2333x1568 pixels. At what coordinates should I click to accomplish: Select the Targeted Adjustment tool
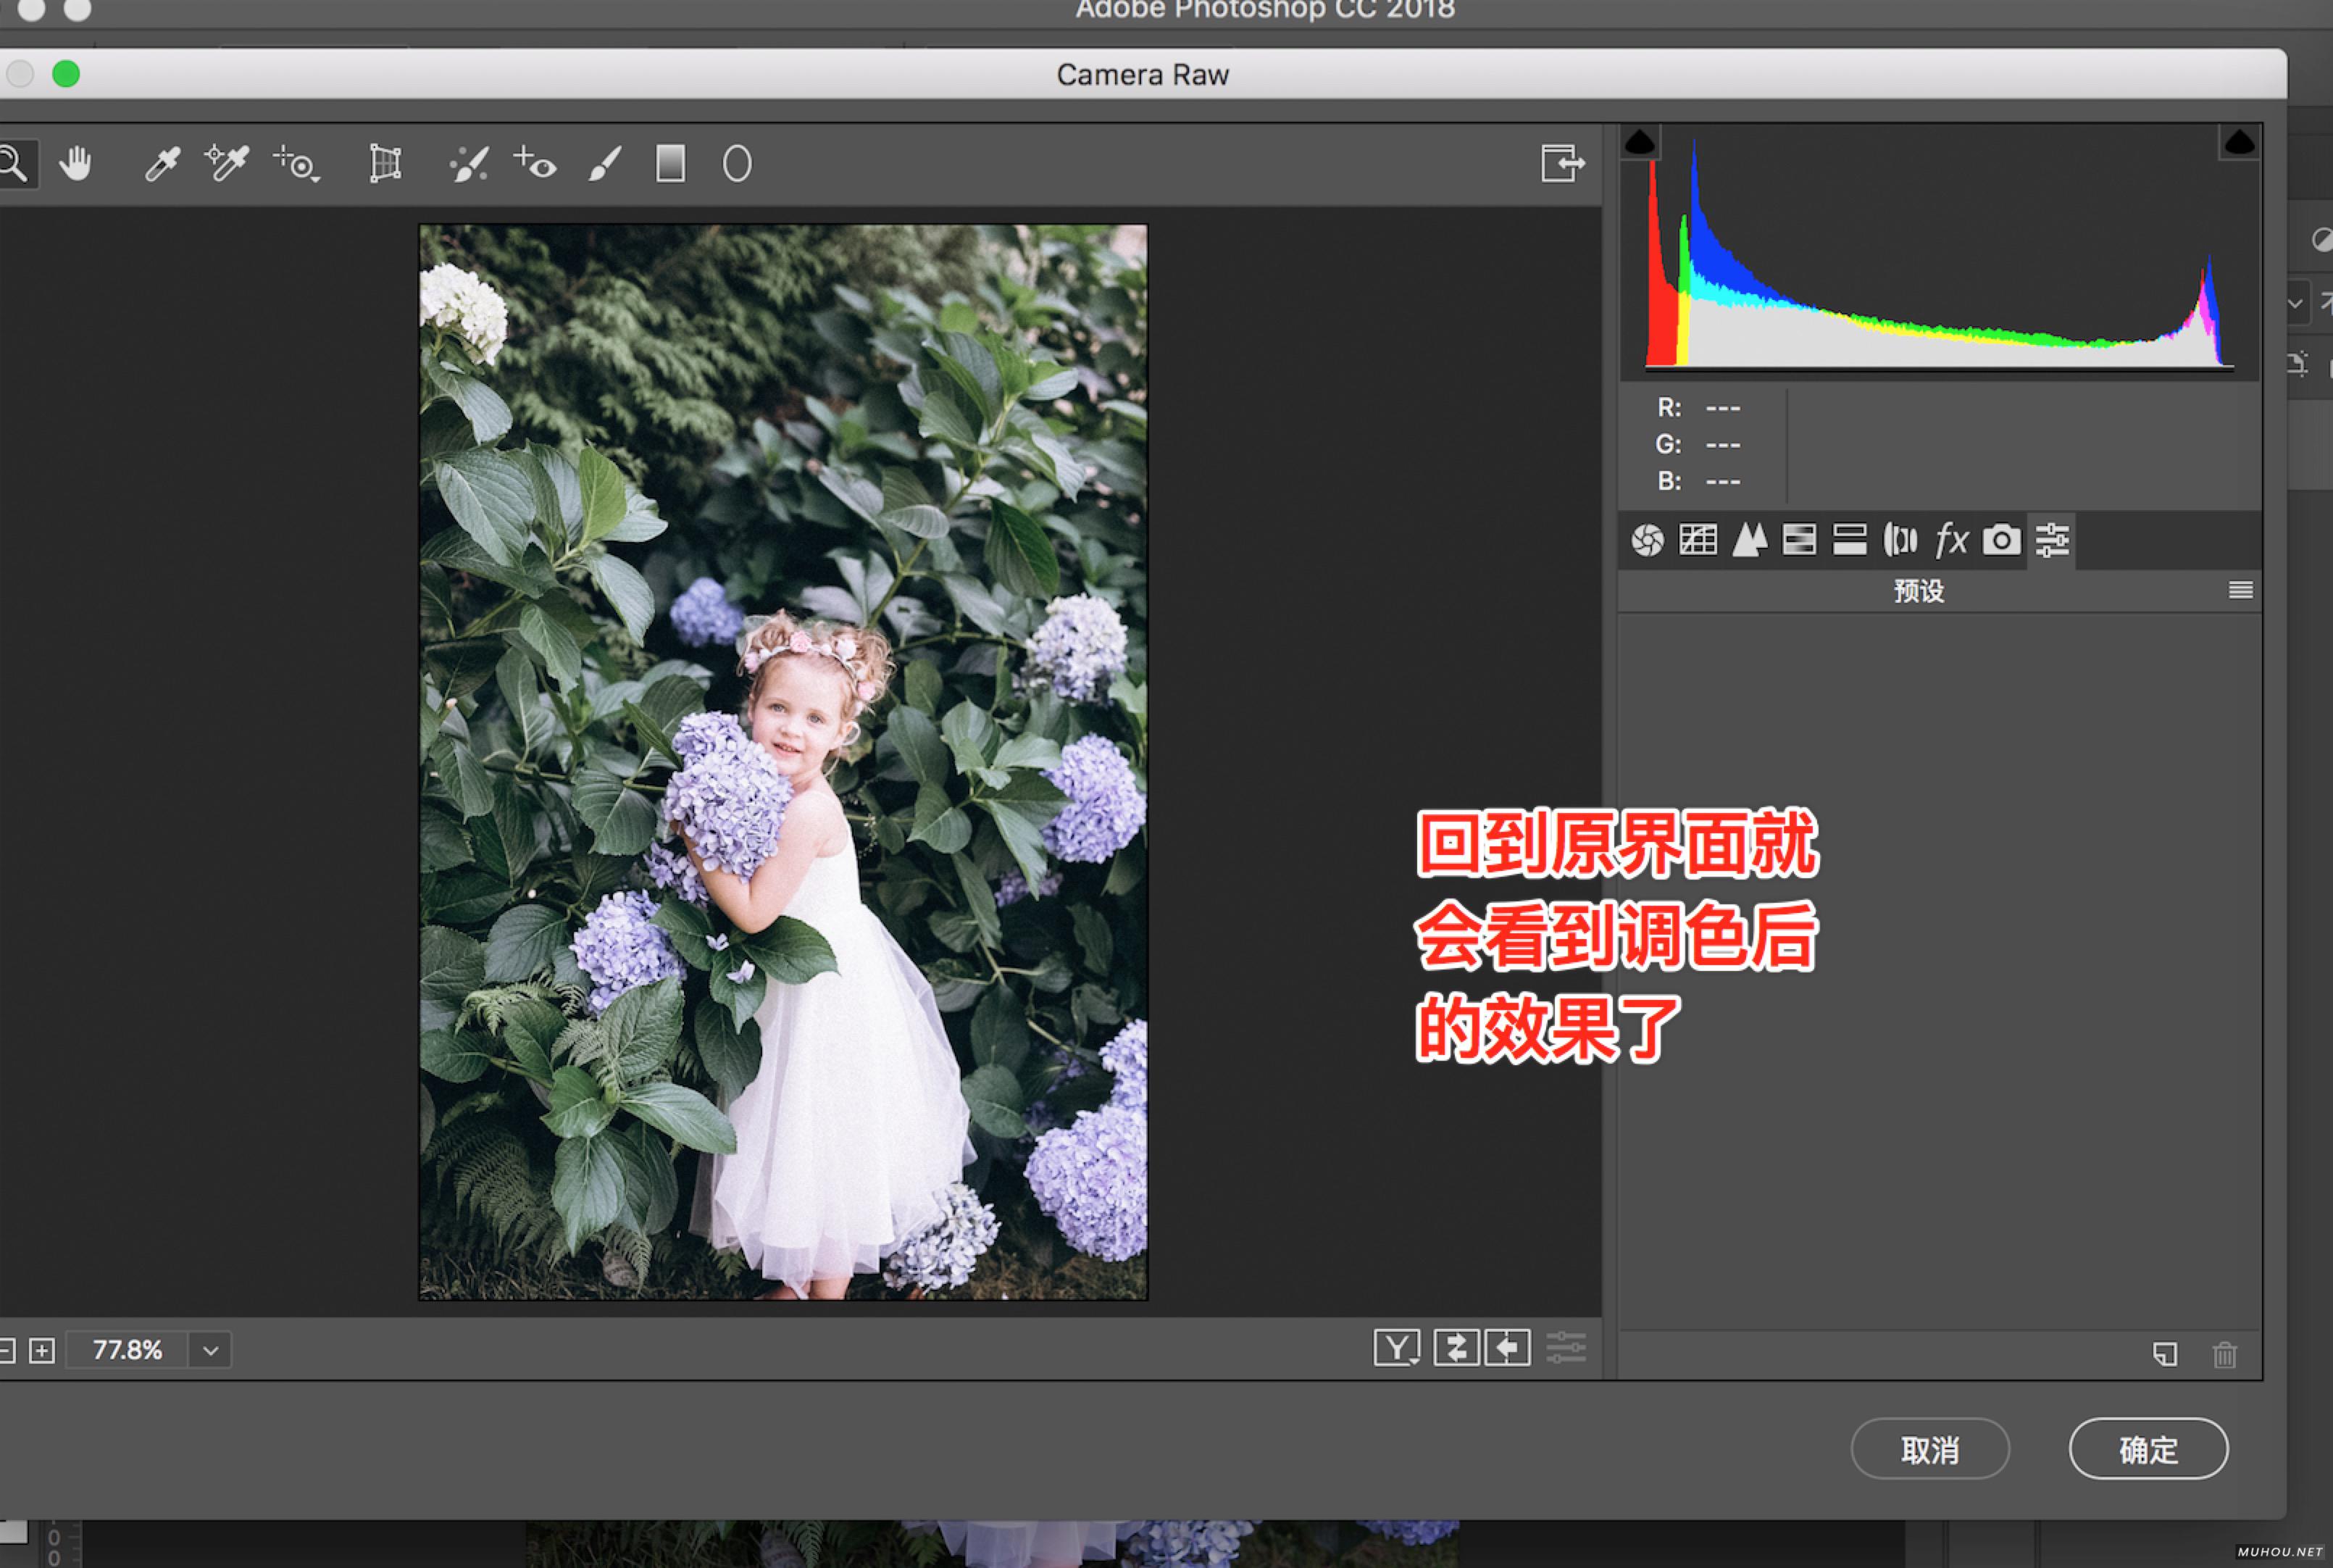(x=296, y=163)
